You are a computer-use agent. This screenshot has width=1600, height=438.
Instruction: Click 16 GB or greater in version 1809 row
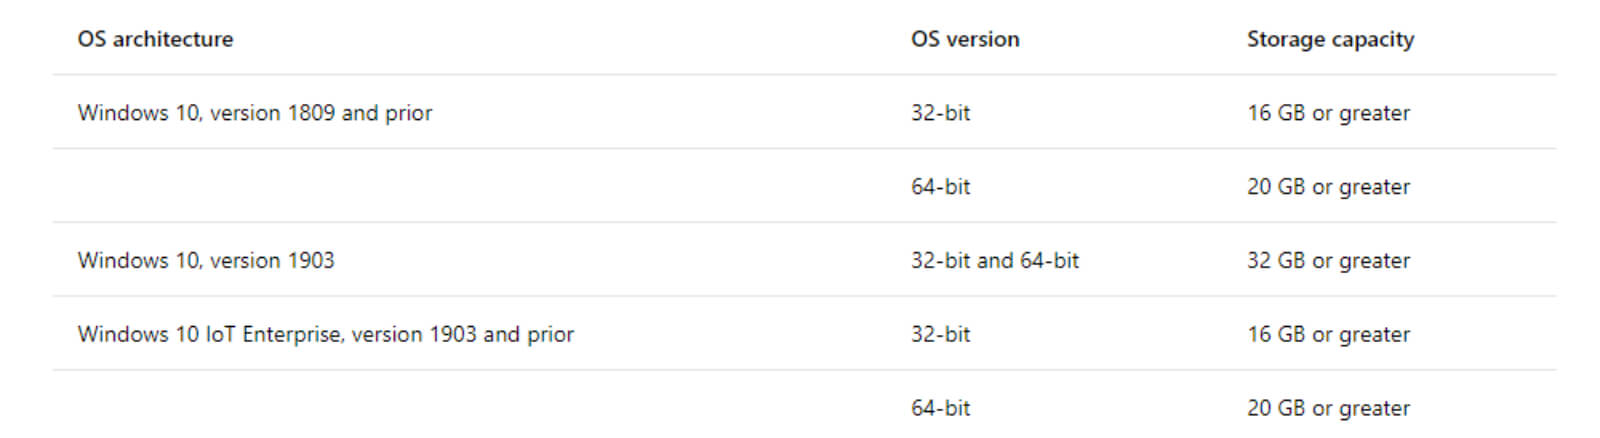1328,113
